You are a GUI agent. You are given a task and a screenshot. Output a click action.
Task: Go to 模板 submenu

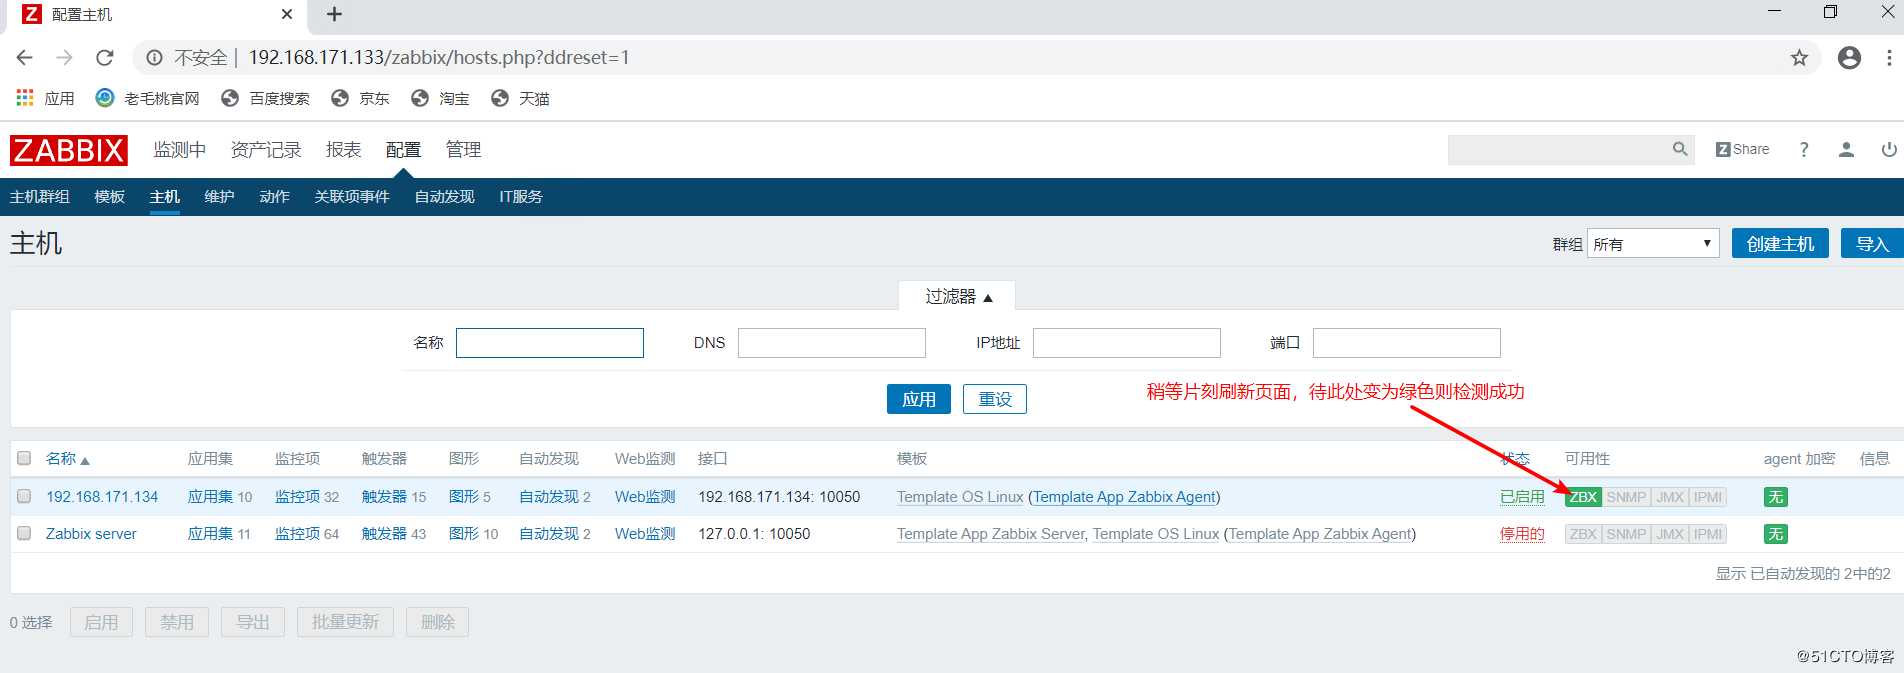tap(110, 197)
